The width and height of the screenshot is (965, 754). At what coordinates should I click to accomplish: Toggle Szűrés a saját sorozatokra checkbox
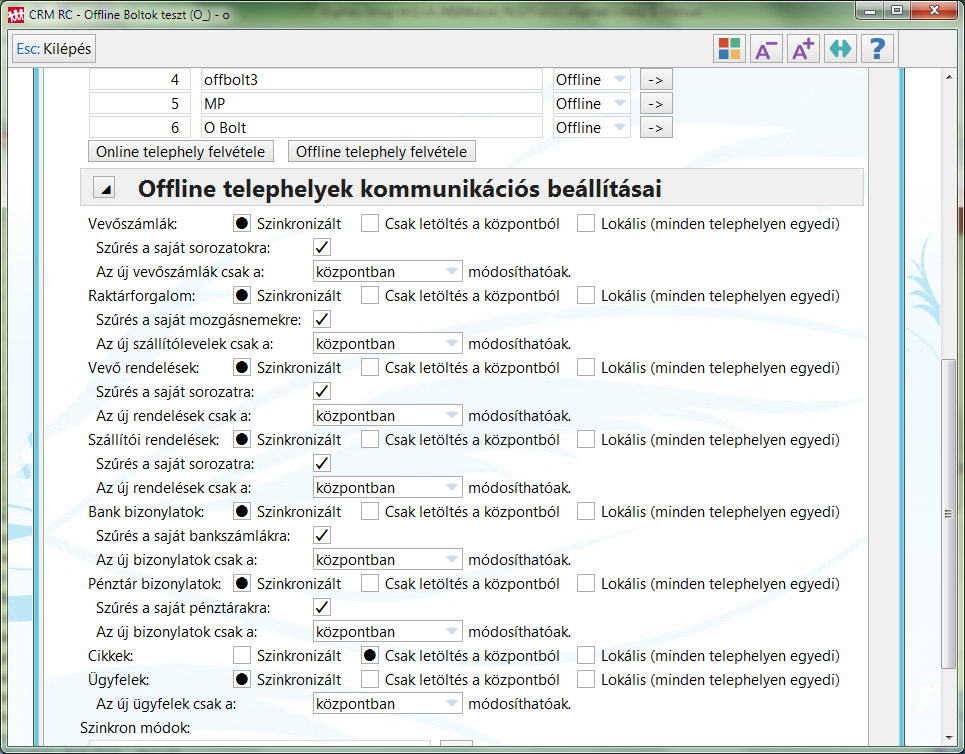322,247
